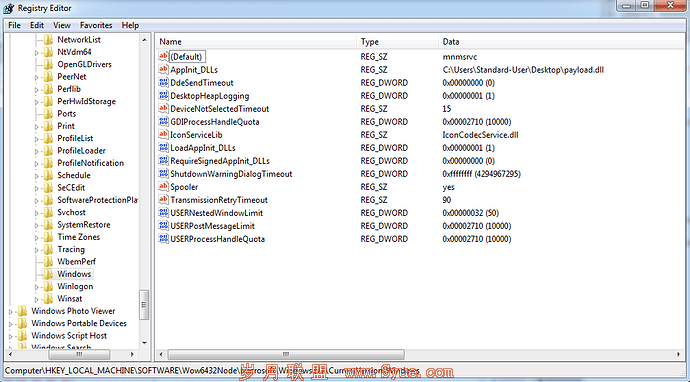Viewport: 690px width, 382px height.
Task: Click the folder icon of Windows Photo Viewer
Action: click(x=22, y=311)
